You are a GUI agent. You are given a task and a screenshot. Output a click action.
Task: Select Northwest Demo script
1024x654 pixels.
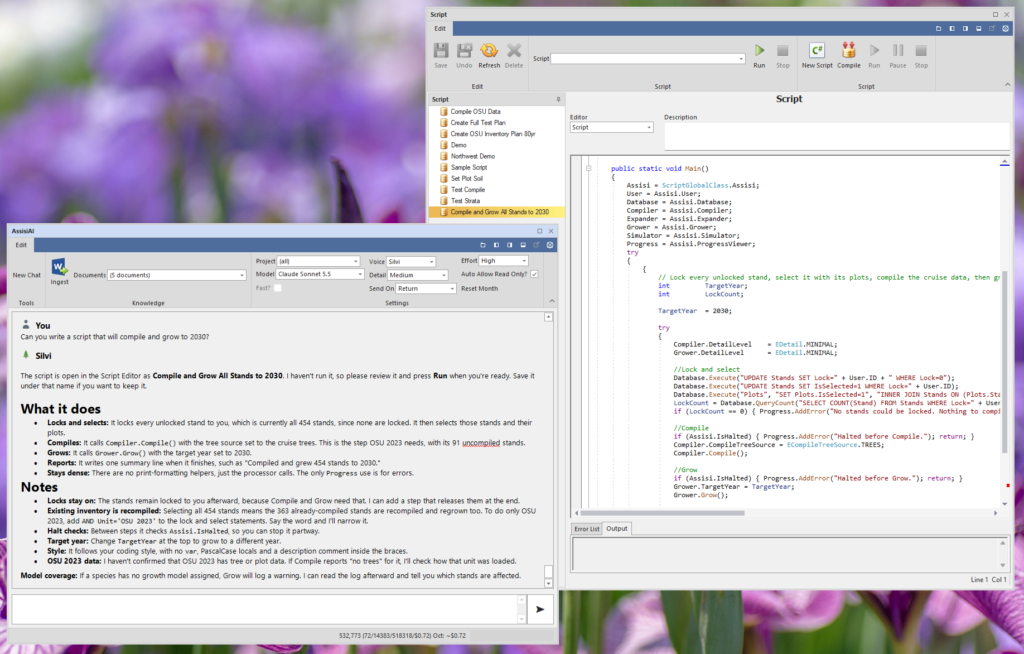[x=472, y=156]
